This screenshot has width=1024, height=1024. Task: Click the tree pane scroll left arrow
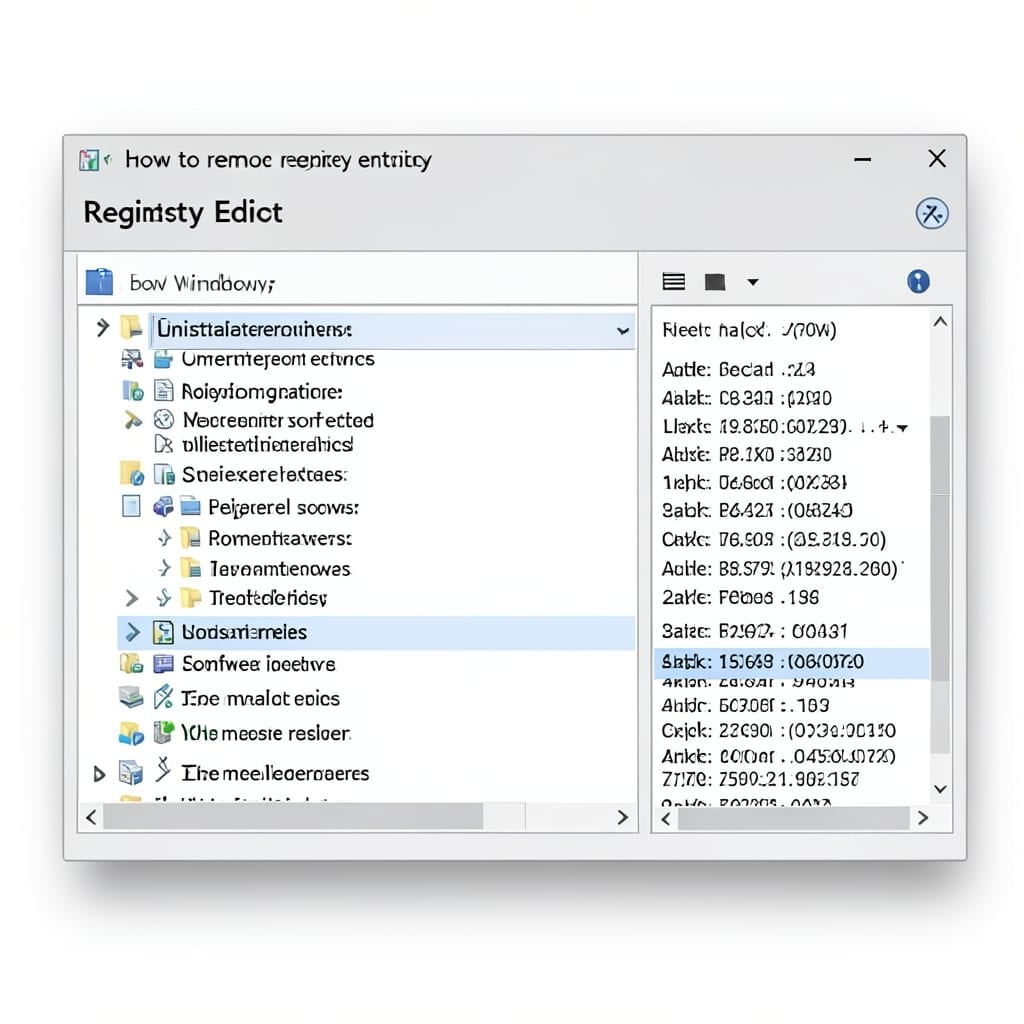pyautogui.click(x=91, y=817)
